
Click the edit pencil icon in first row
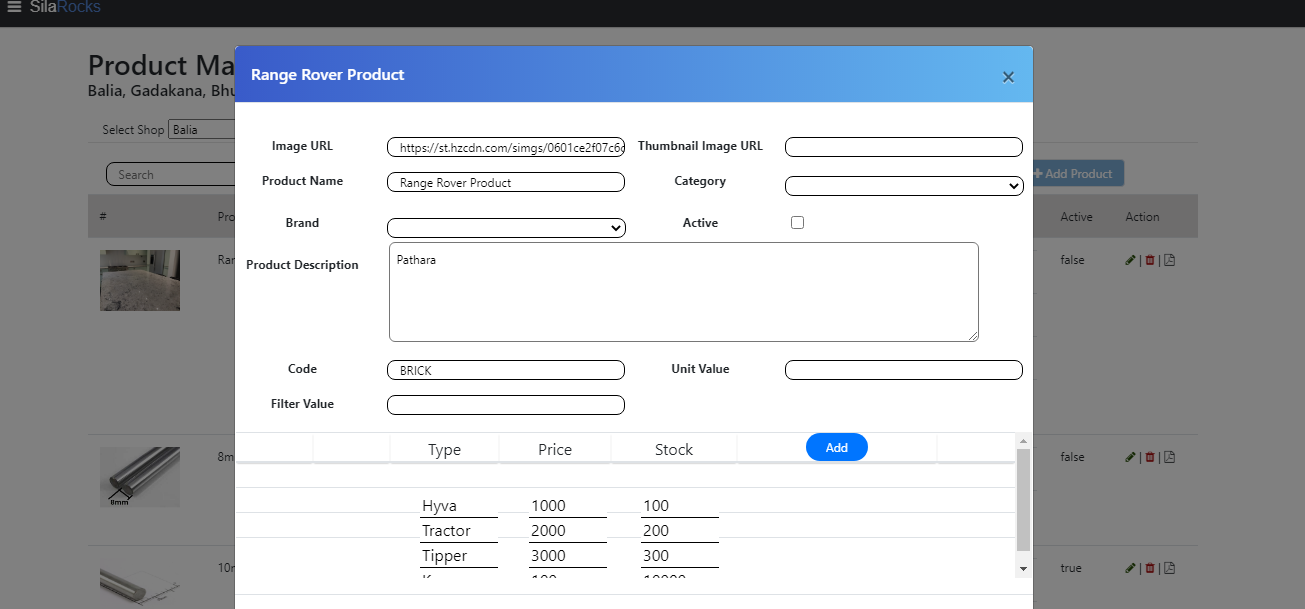pos(1130,260)
